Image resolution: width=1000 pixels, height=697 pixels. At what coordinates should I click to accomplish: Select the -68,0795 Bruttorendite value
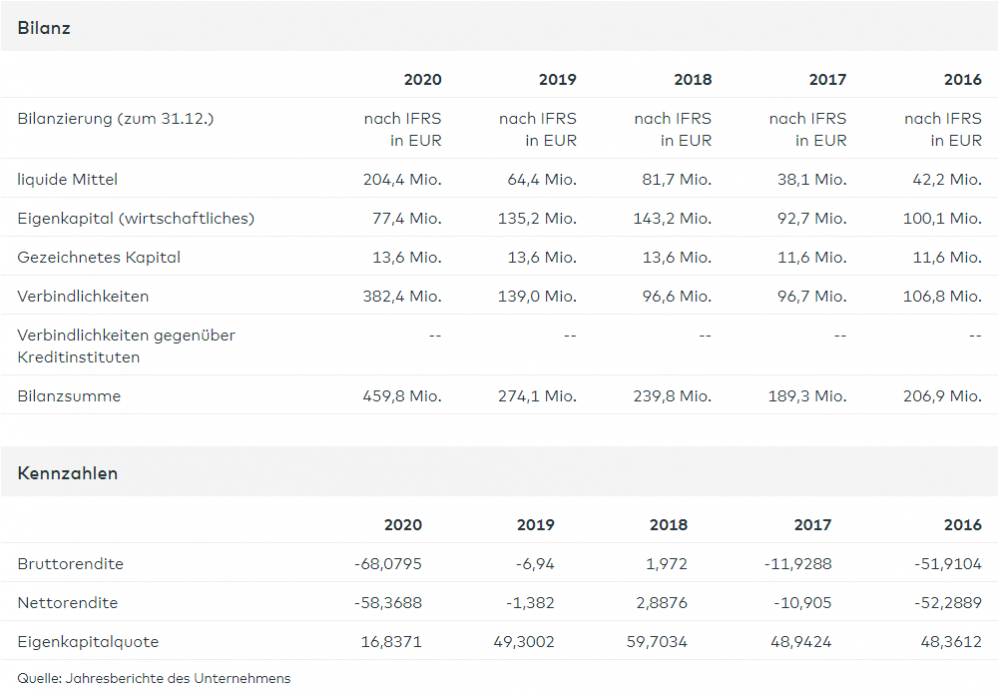pyautogui.click(x=388, y=563)
